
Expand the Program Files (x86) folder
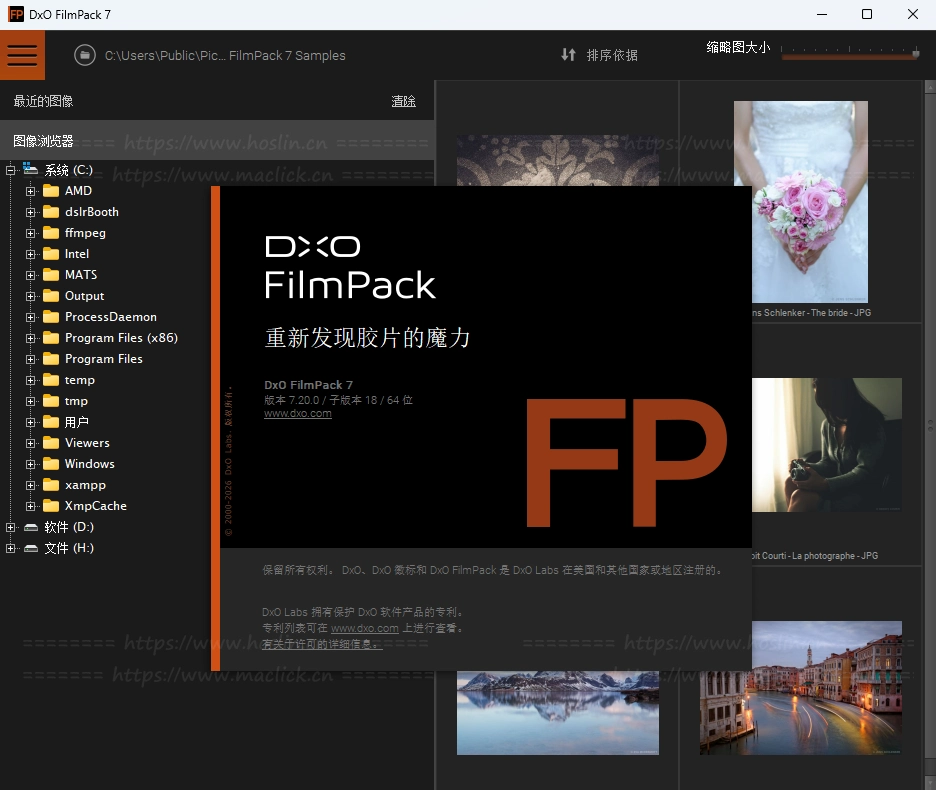[x=30, y=338]
